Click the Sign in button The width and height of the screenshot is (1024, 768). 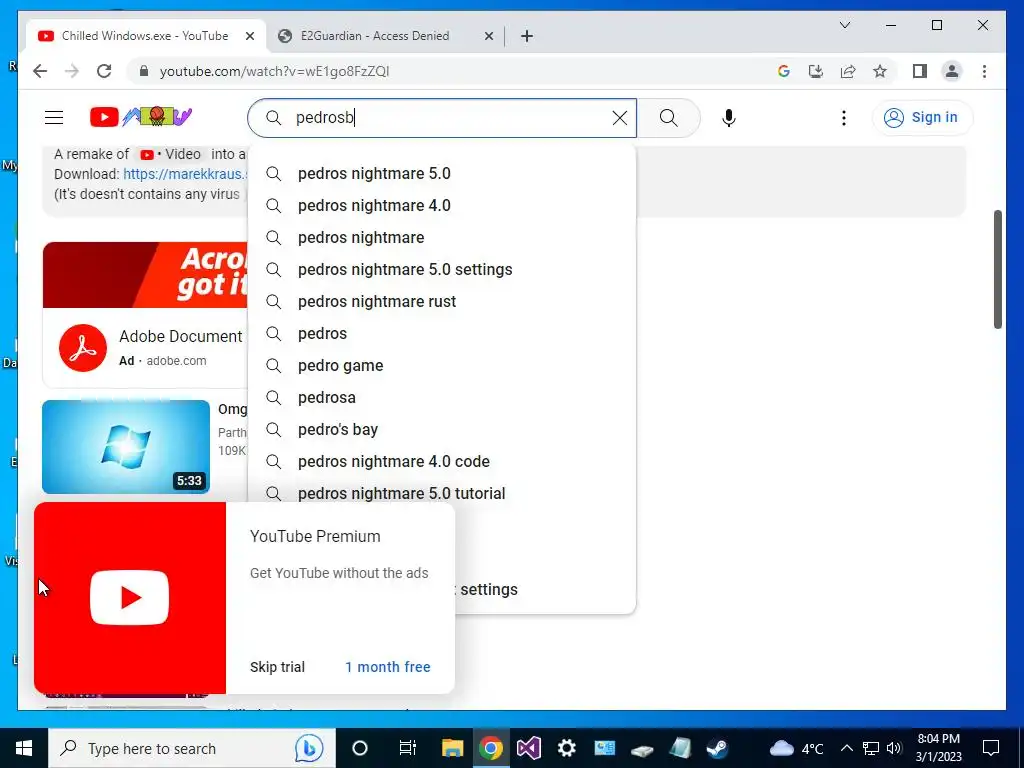[921, 118]
